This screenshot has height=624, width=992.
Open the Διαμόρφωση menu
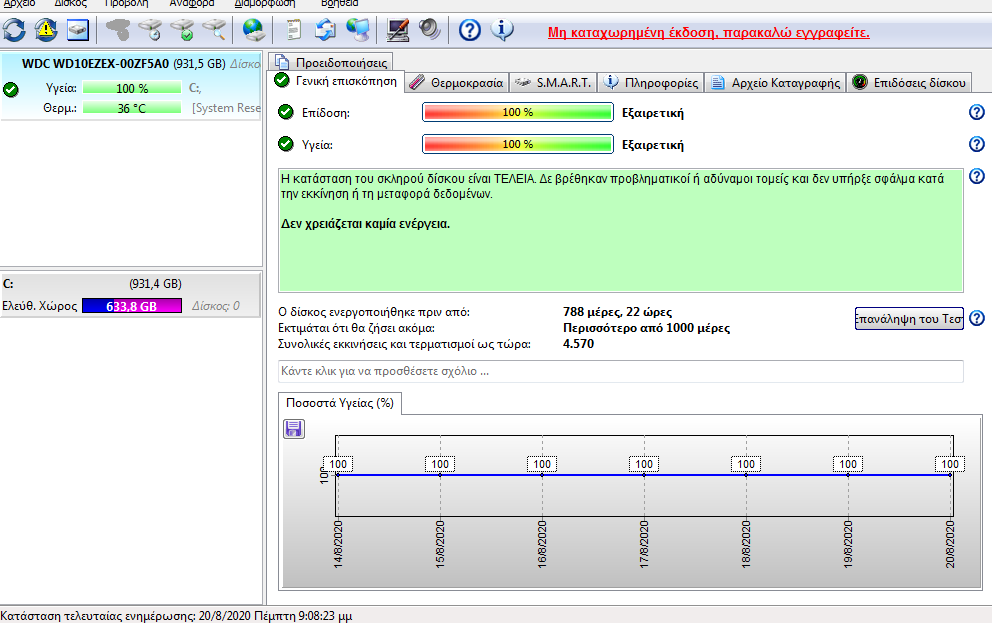263,3
